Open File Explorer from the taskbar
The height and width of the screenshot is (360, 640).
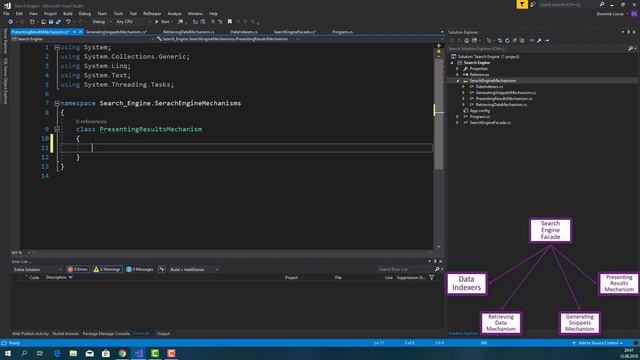pos(73,353)
